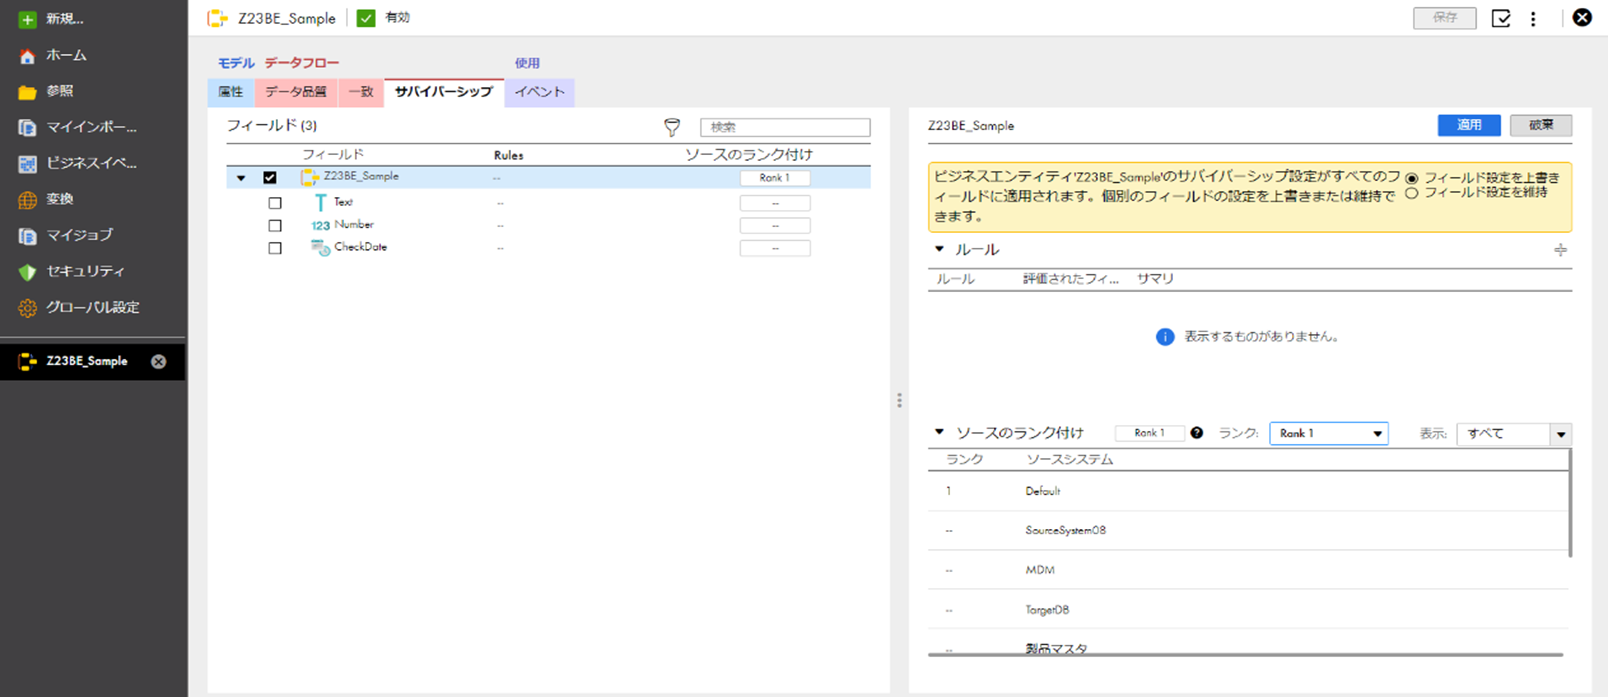Click the panel splitter handle dots
Screen dimensions: 1608x697
[x=899, y=400]
